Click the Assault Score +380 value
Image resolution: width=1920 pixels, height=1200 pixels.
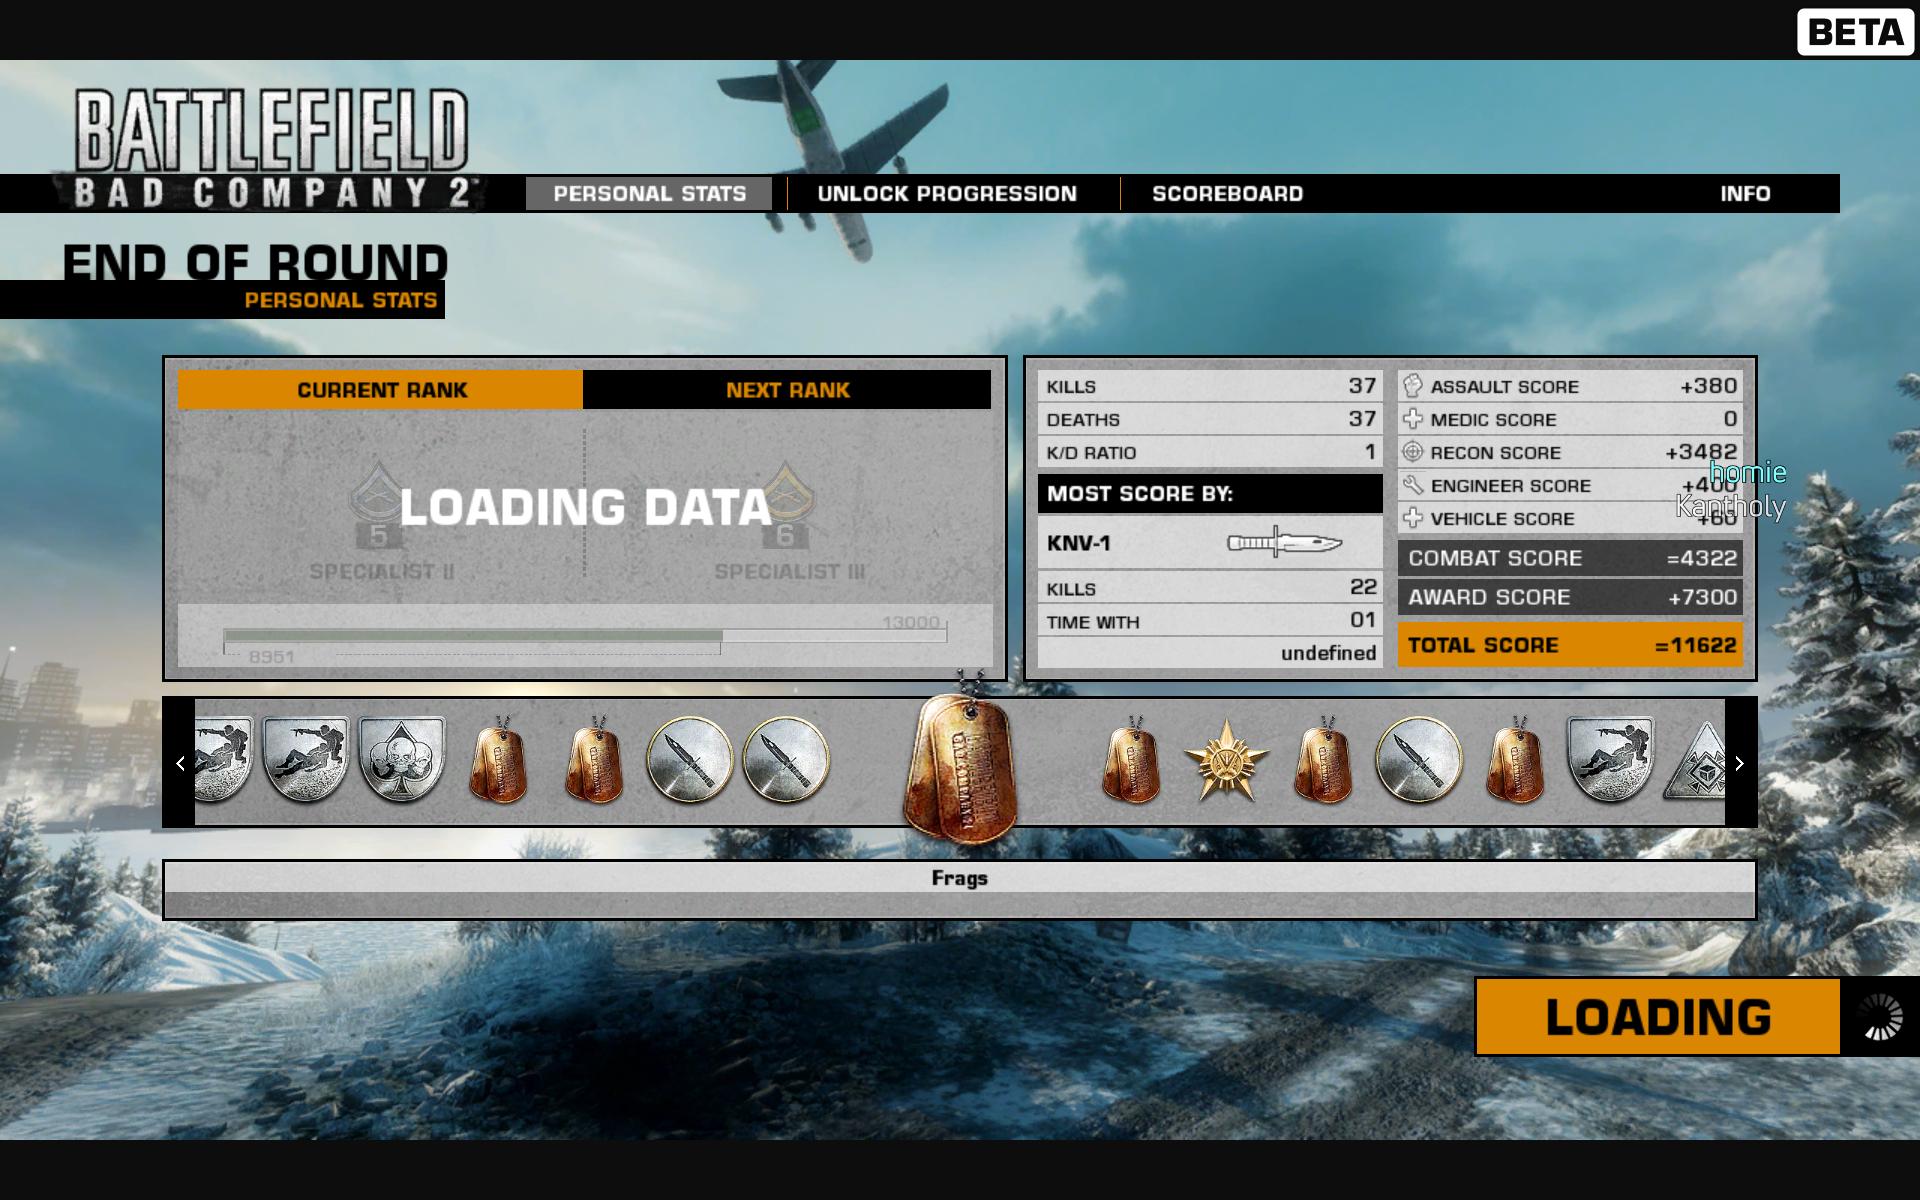click(x=1709, y=386)
